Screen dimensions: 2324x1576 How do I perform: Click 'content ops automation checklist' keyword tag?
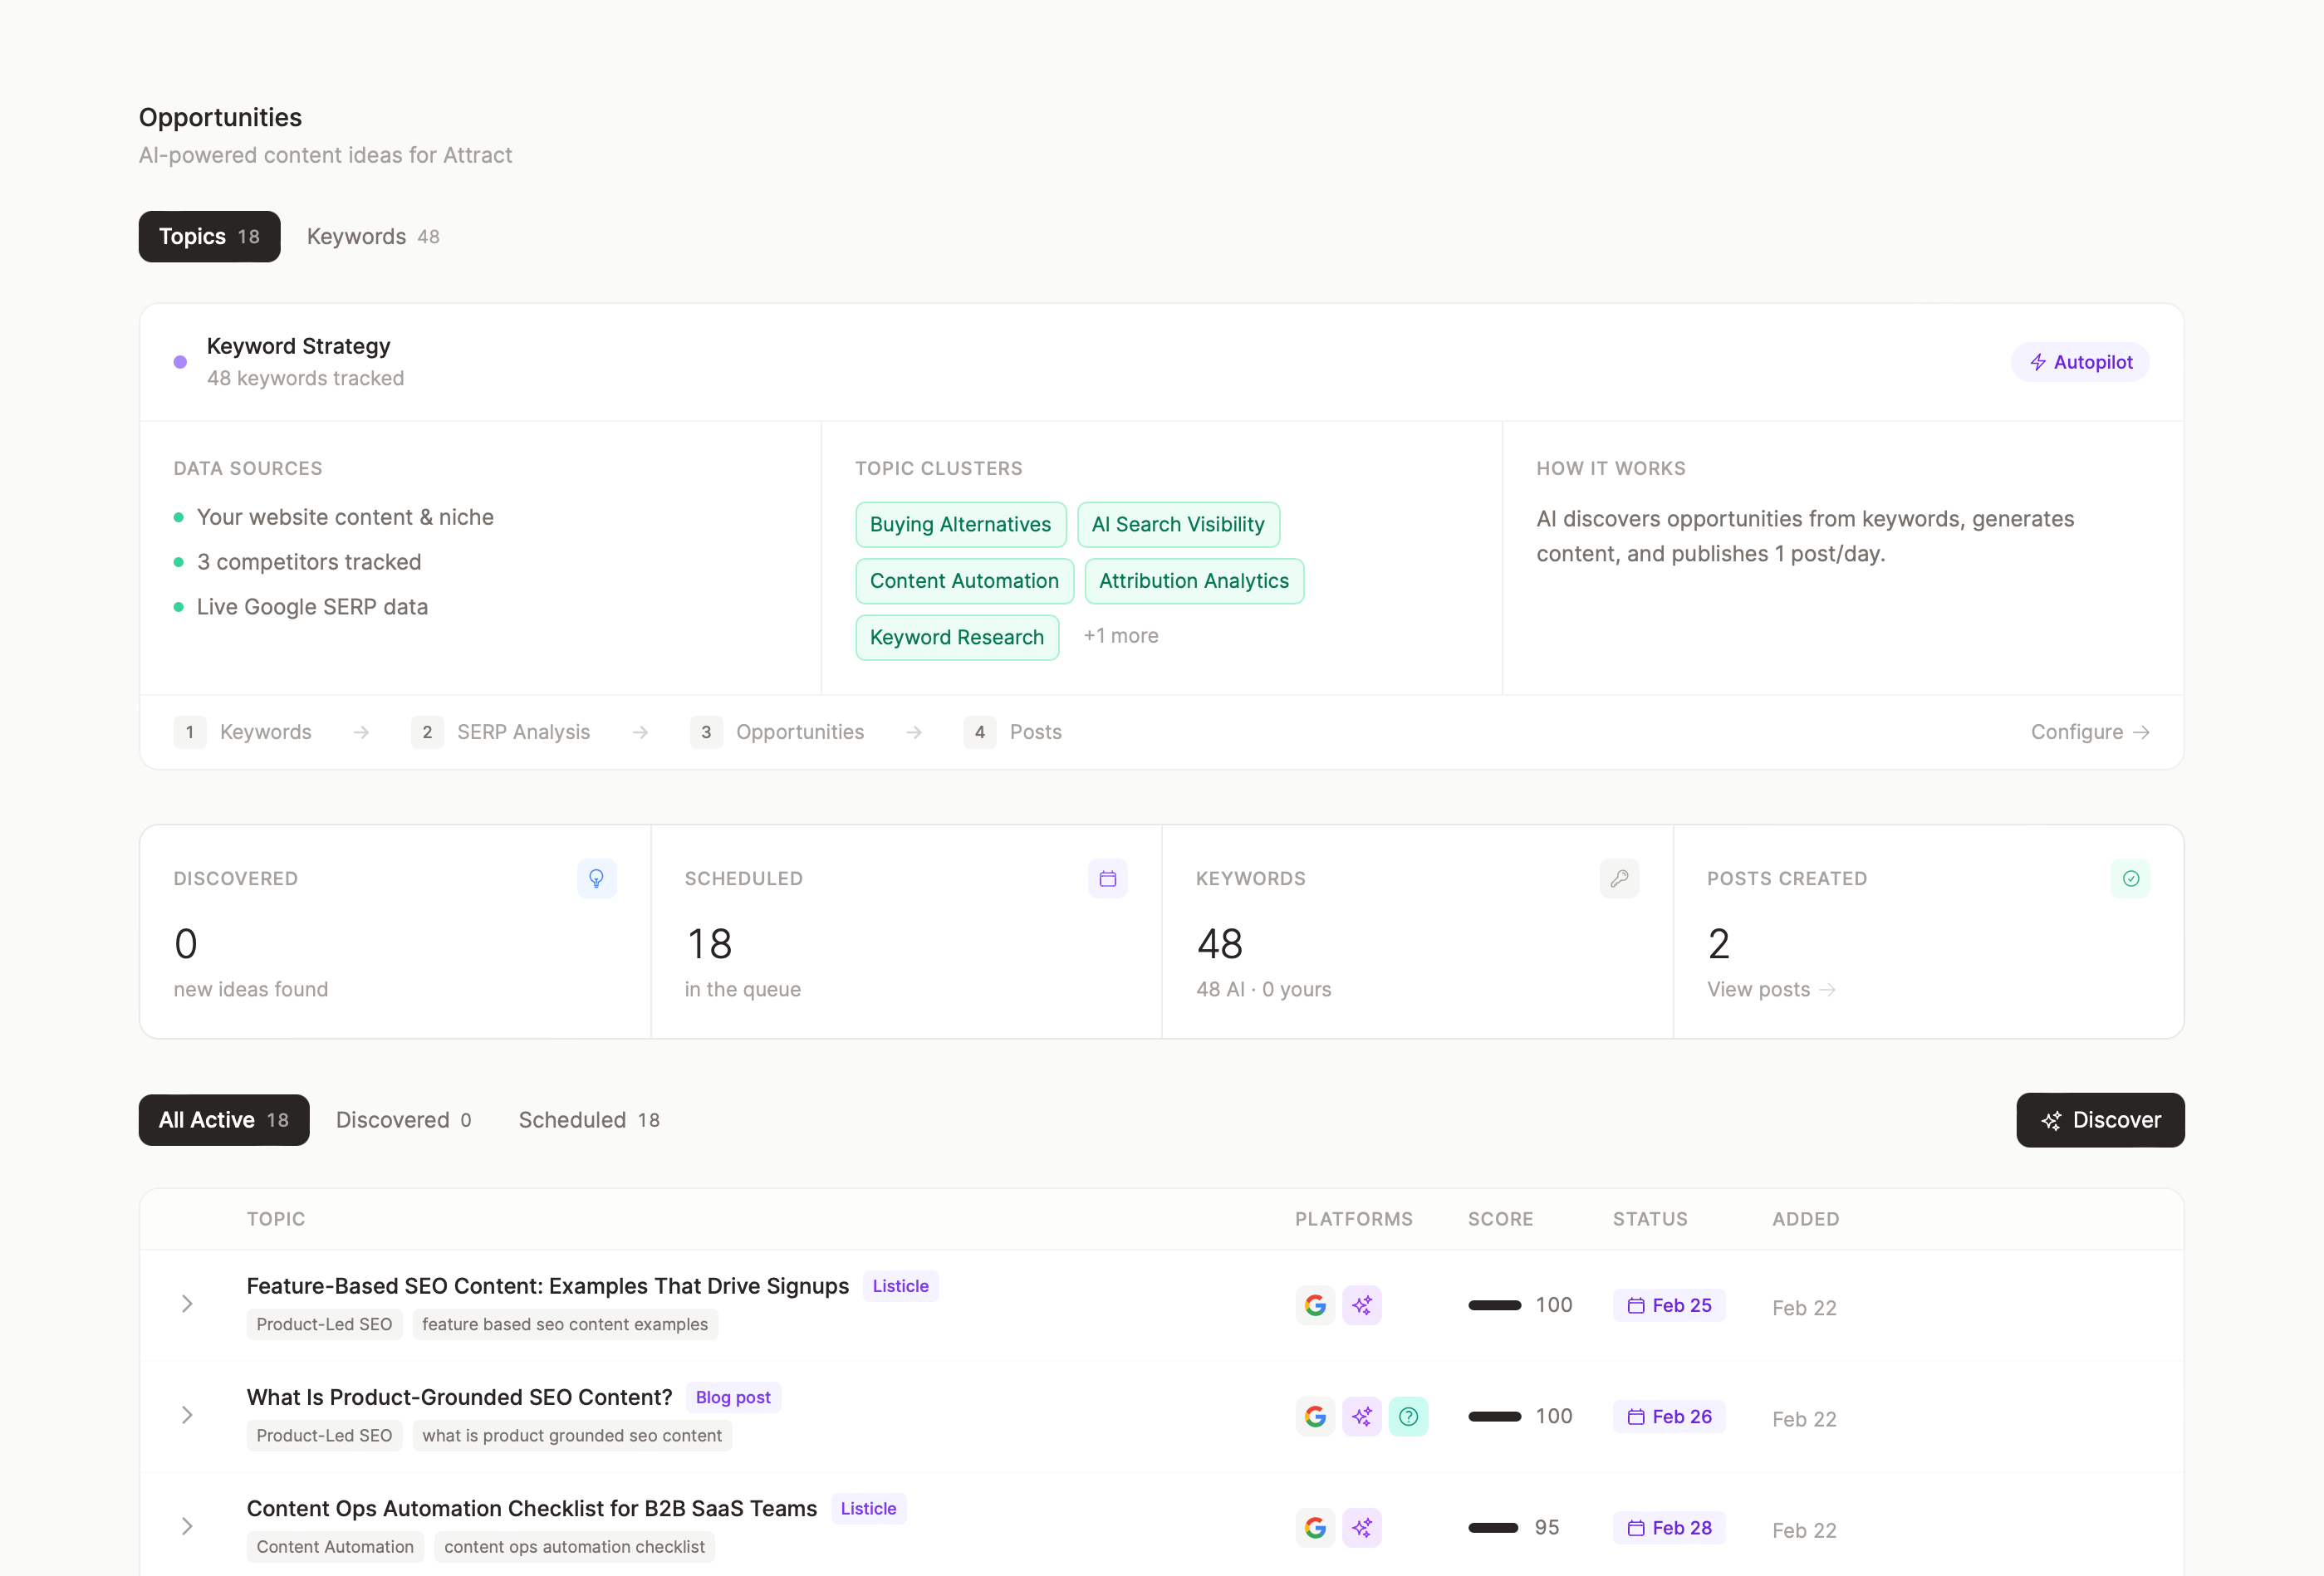click(574, 1546)
